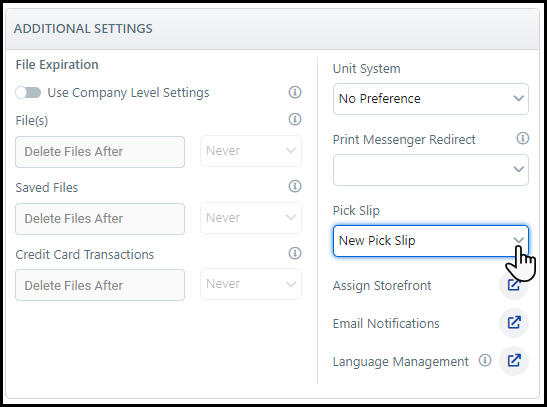Viewport: 547px width, 407px height.
Task: Toggle Use Company Level Settings switch
Action: (28, 93)
